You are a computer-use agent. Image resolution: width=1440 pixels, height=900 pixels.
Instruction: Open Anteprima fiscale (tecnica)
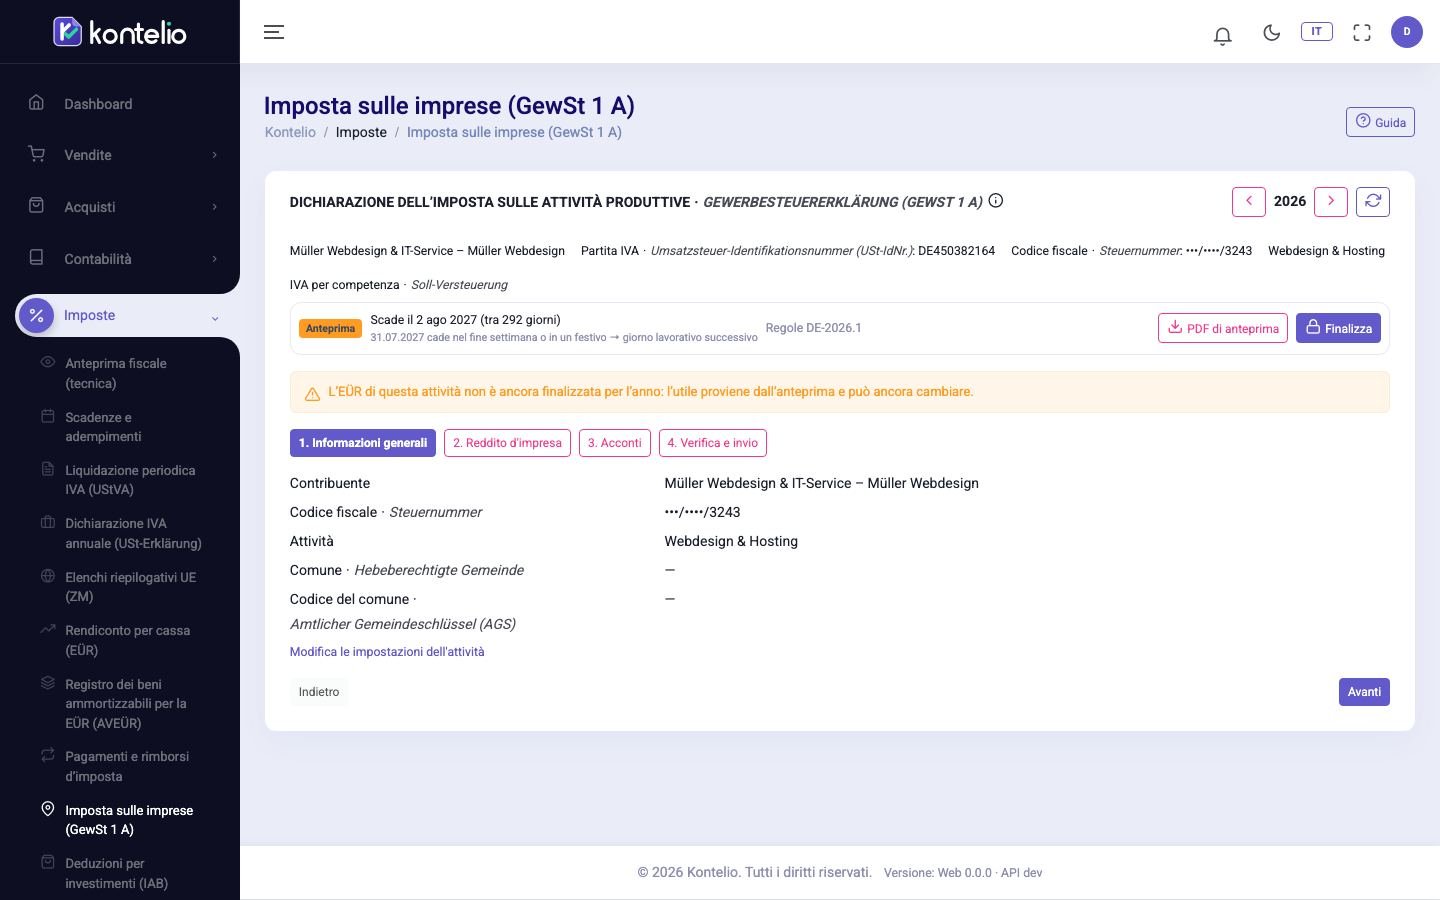pyautogui.click(x=120, y=373)
